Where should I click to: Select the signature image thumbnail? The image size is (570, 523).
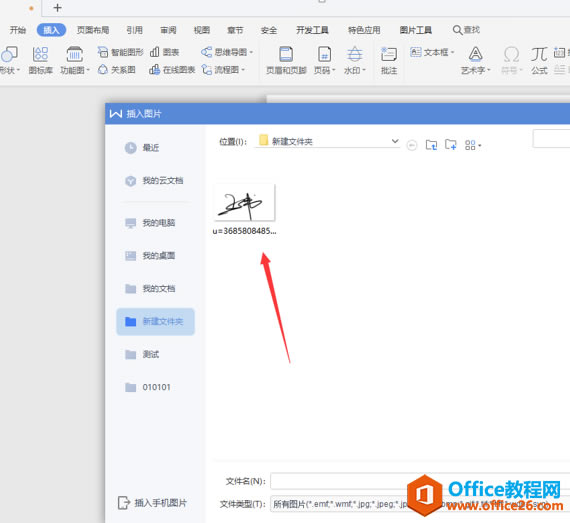click(x=244, y=203)
